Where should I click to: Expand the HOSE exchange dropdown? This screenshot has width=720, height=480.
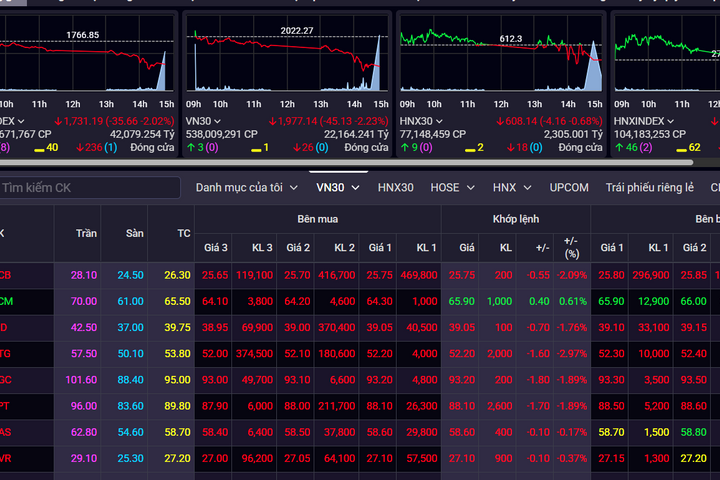coord(453,187)
